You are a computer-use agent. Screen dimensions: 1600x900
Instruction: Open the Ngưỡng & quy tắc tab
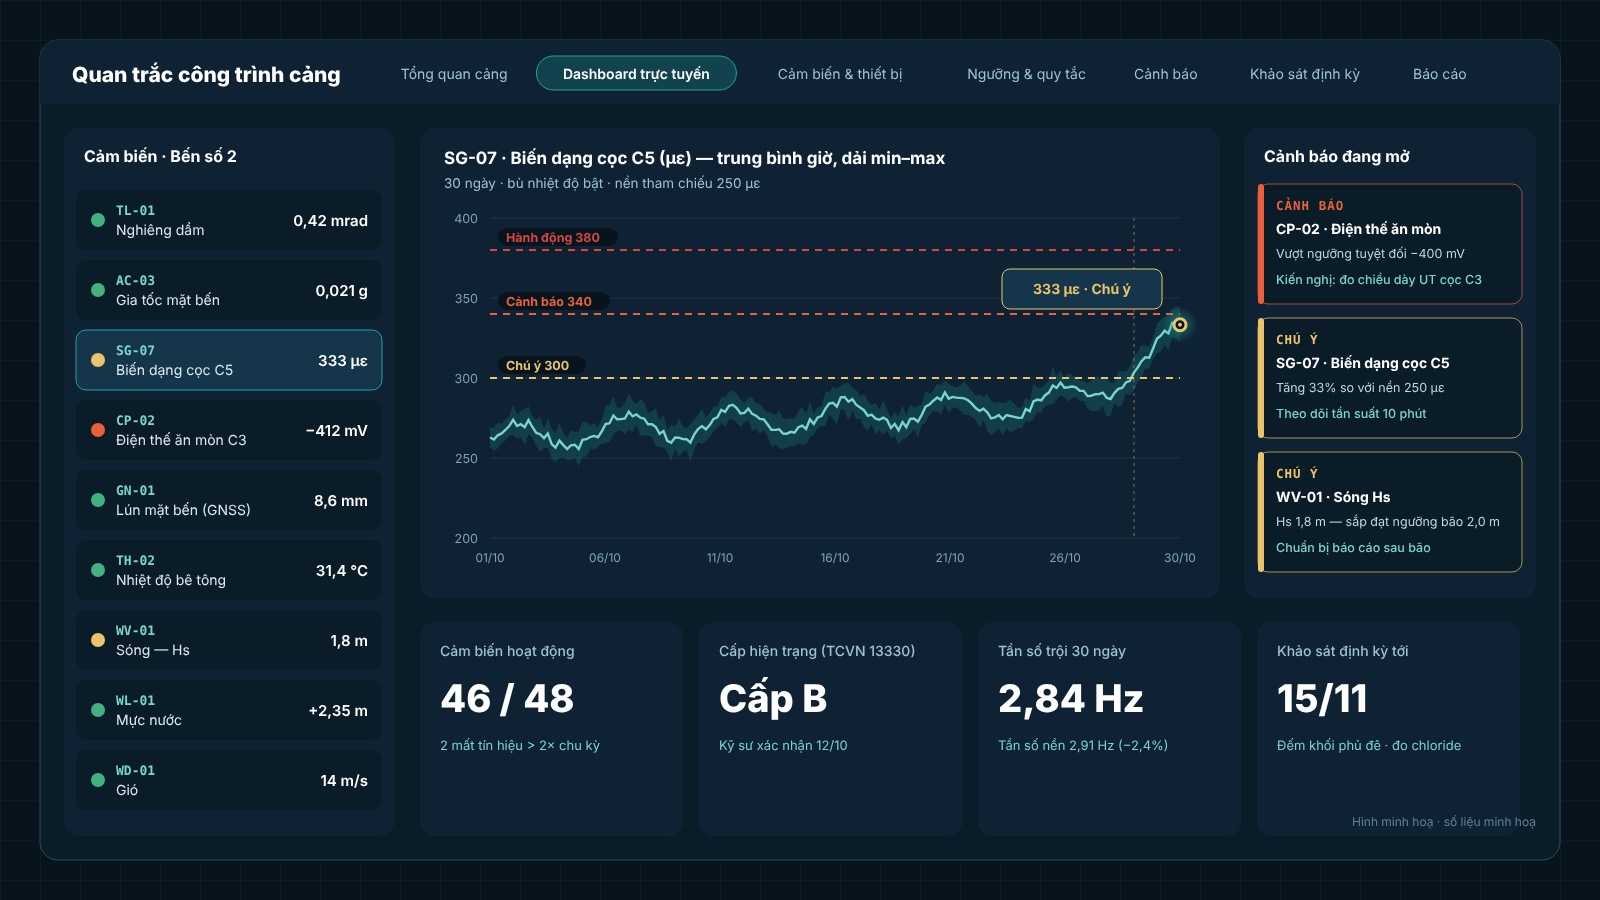tap(1026, 74)
